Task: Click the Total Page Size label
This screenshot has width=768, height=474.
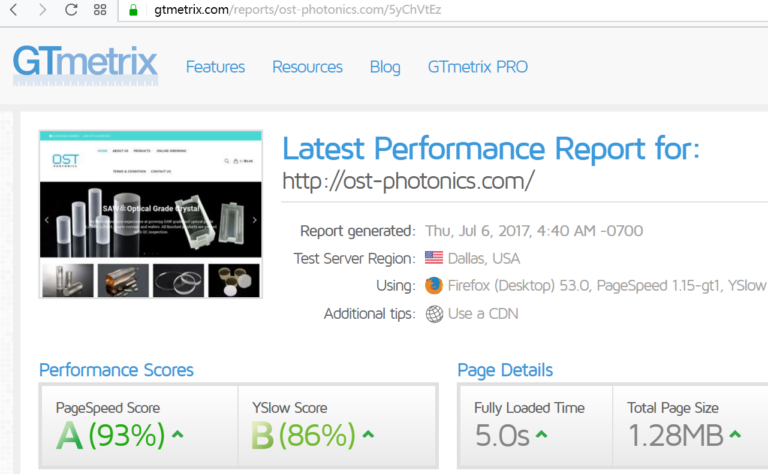Action: (673, 408)
